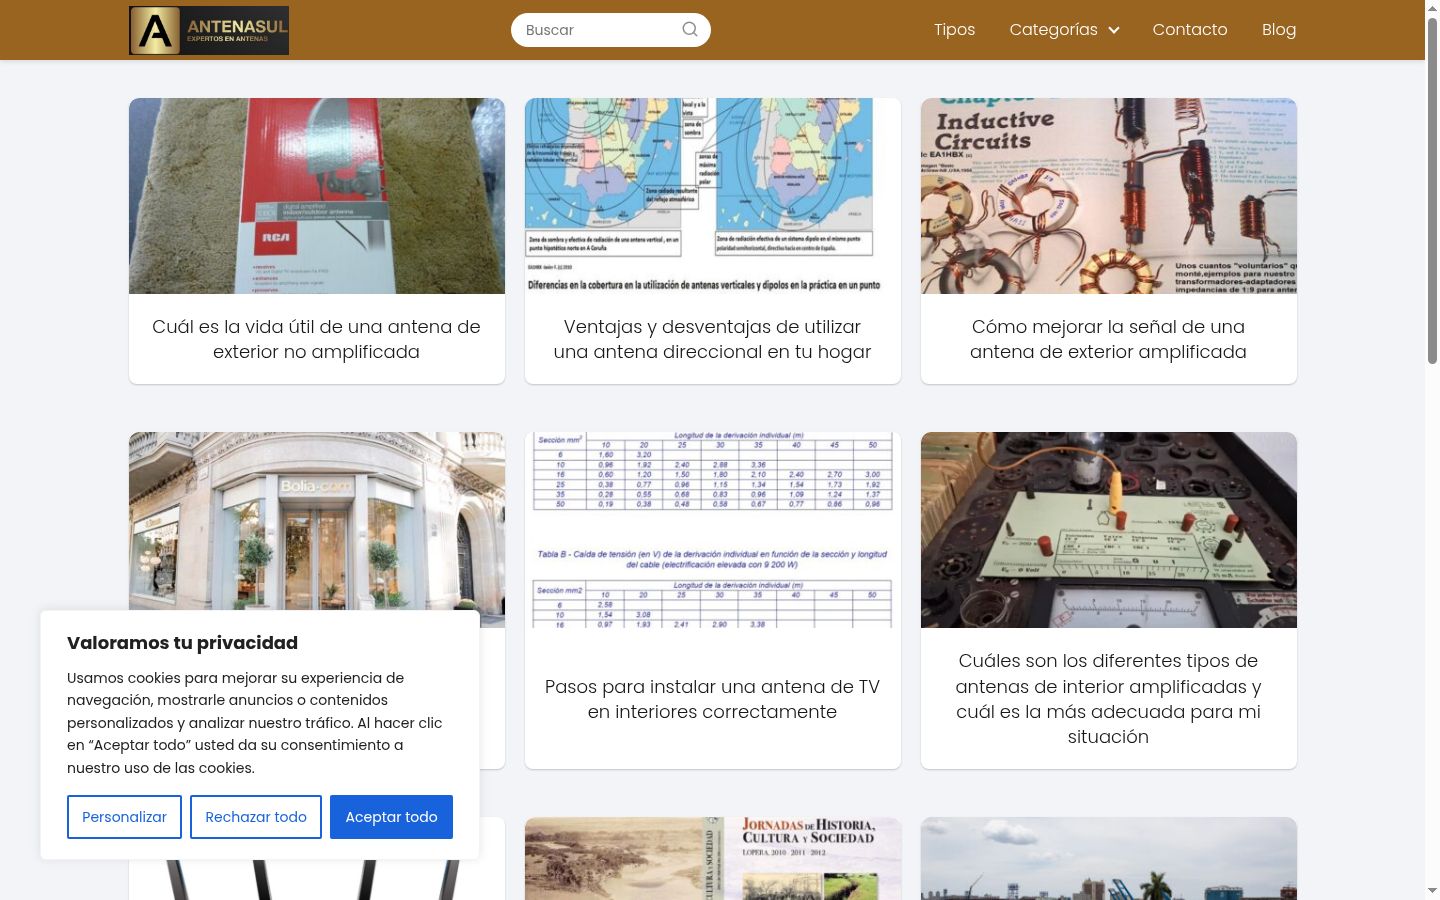Screen dimensions: 1440x900
Task: Click the scrollbar down arrow
Action: (x=1432, y=891)
